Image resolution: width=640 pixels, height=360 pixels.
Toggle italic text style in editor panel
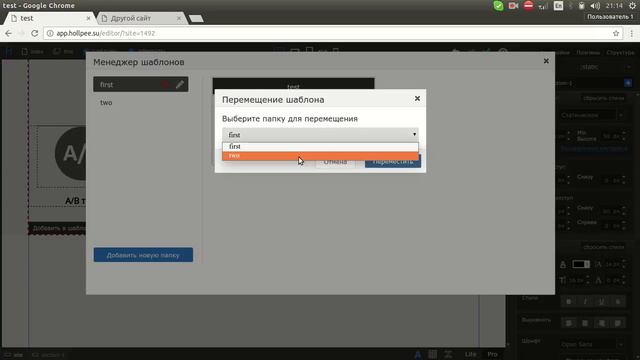click(585, 301)
